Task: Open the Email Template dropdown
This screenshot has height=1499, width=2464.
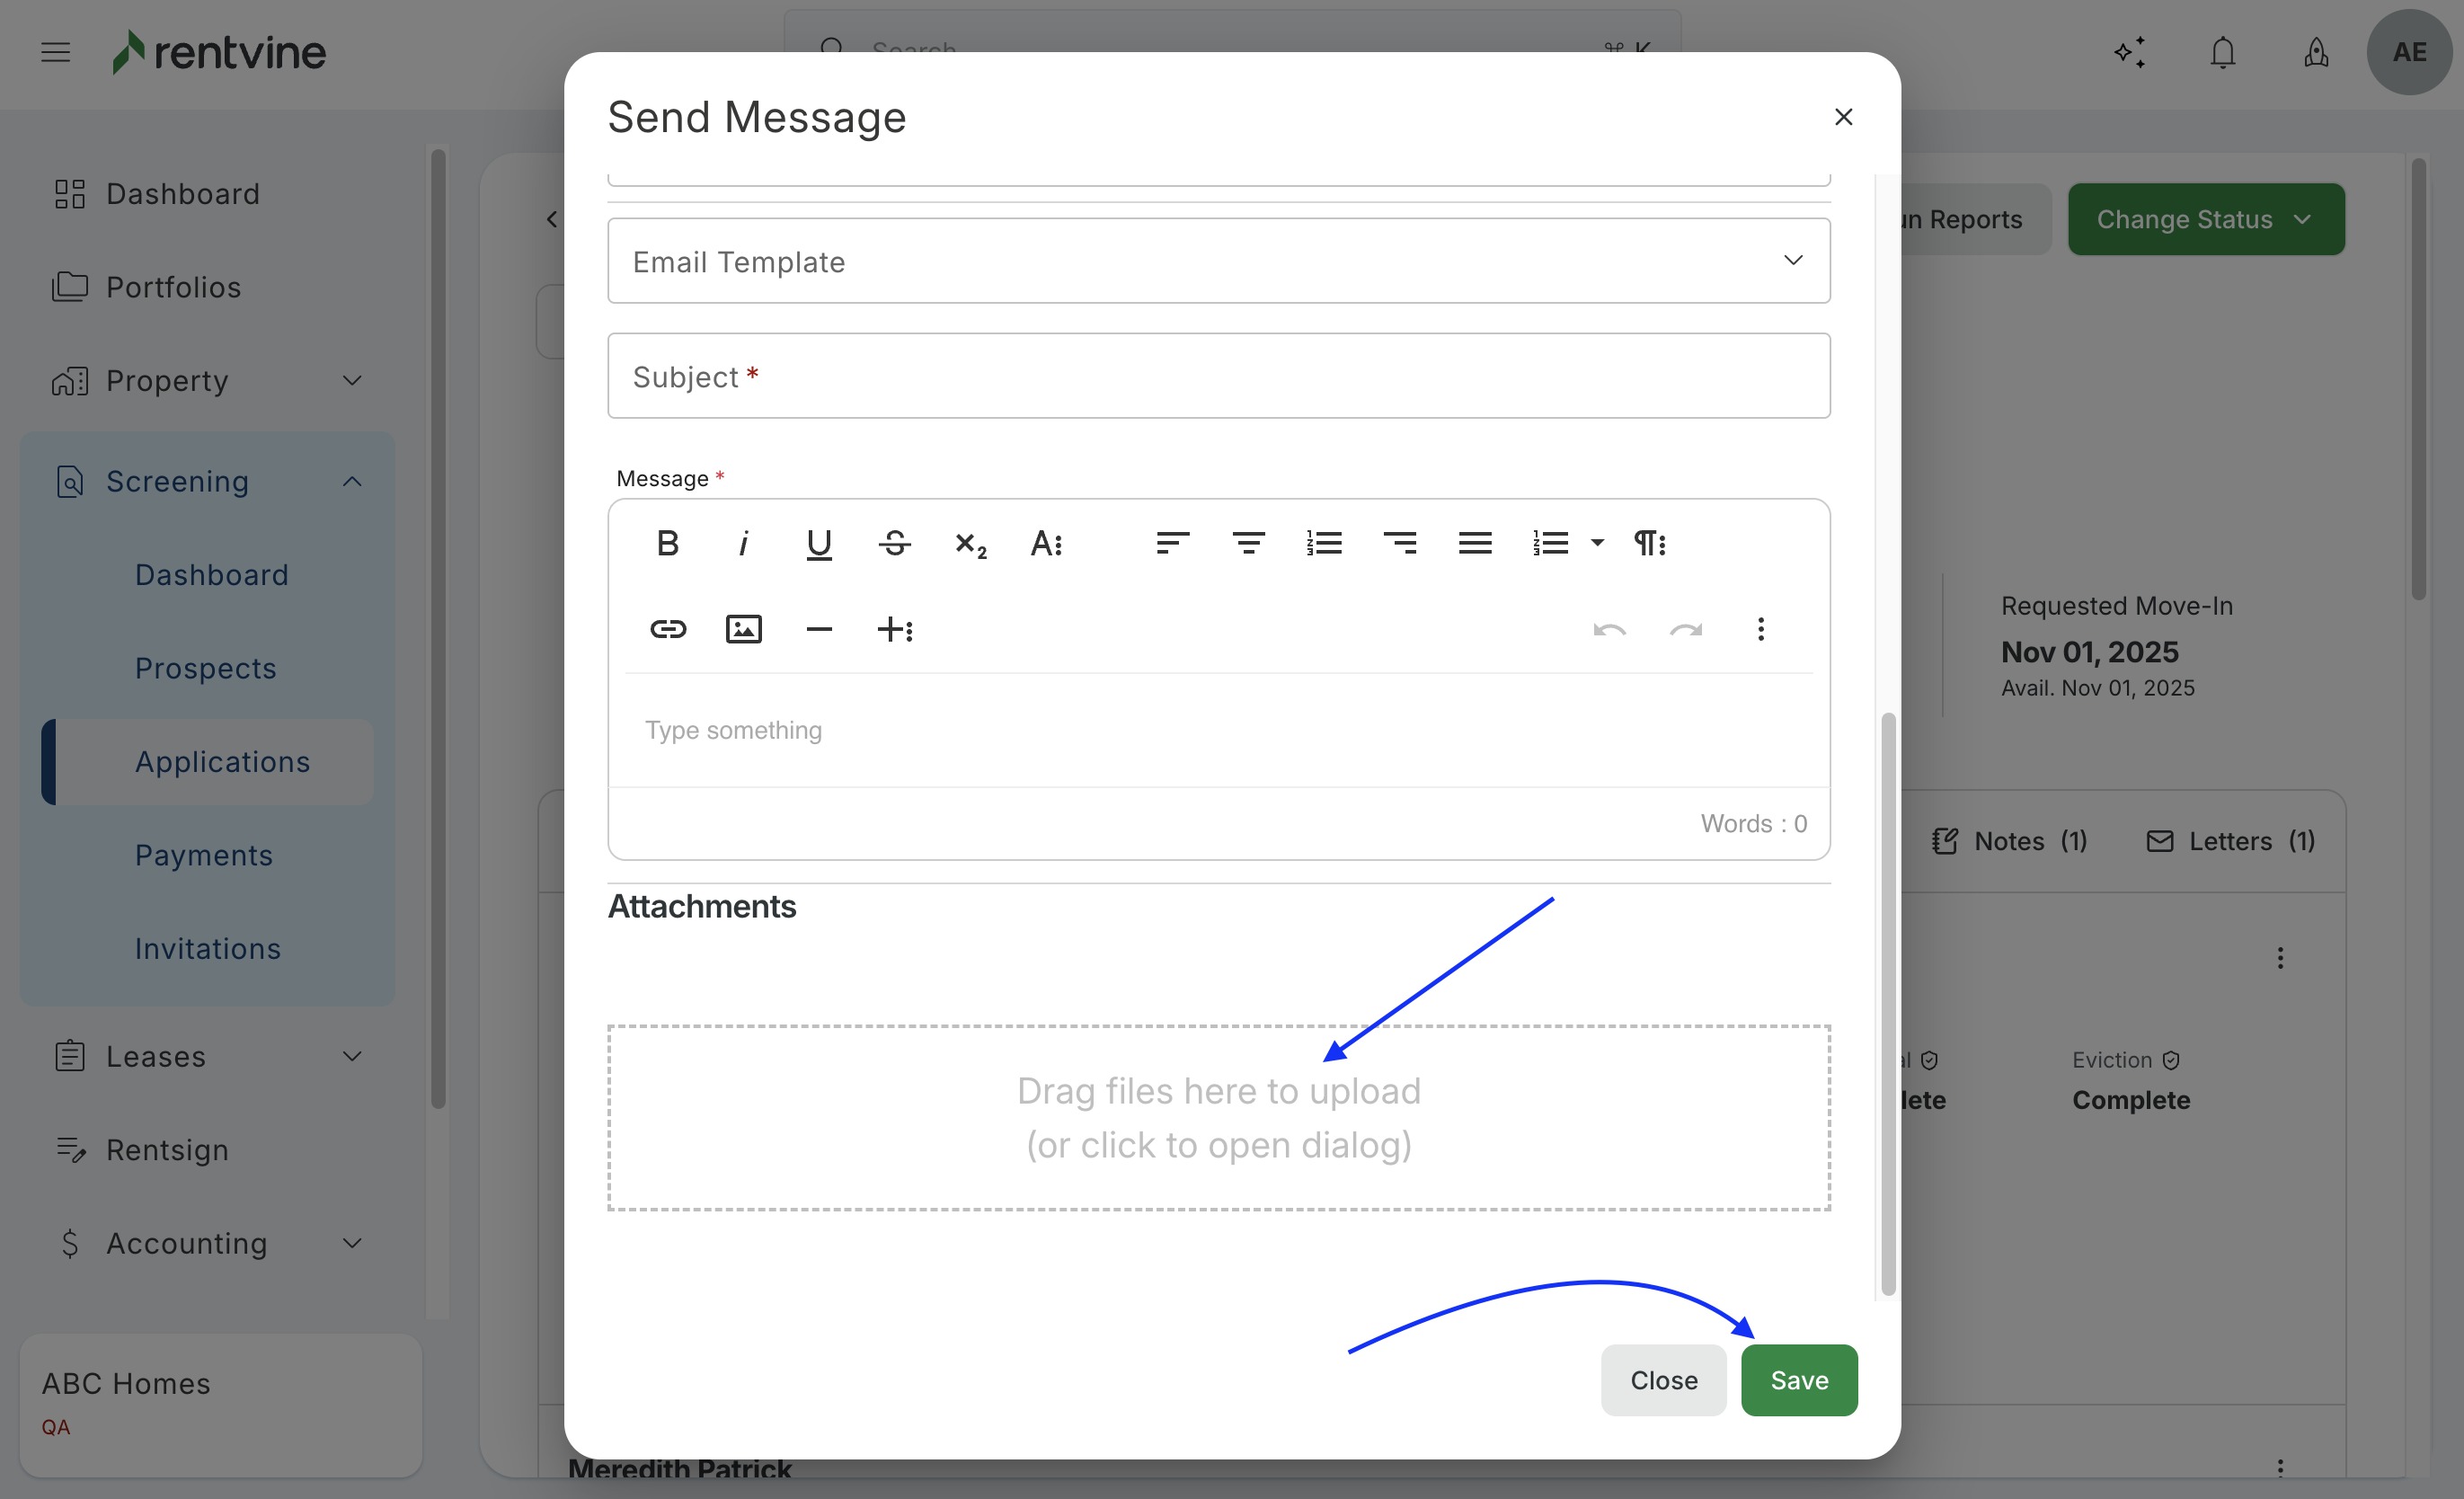Action: click(x=1218, y=261)
